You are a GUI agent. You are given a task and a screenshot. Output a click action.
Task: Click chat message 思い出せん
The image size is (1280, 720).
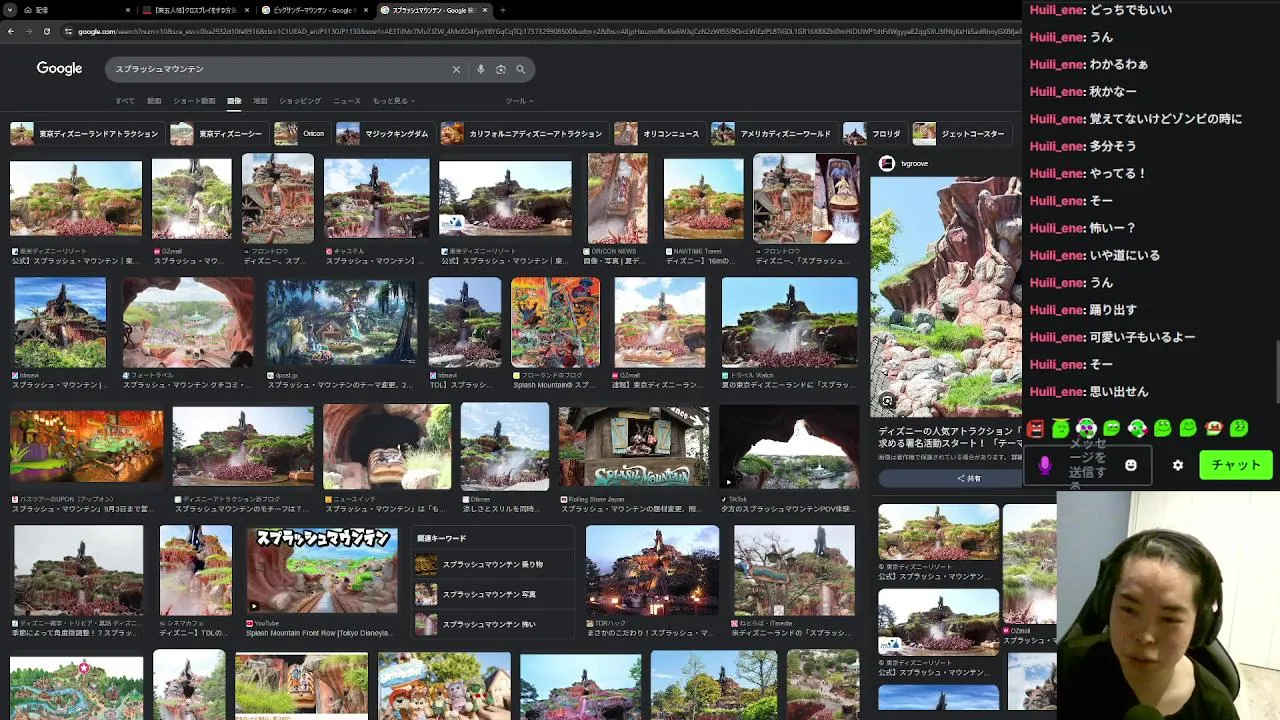click(x=1119, y=392)
